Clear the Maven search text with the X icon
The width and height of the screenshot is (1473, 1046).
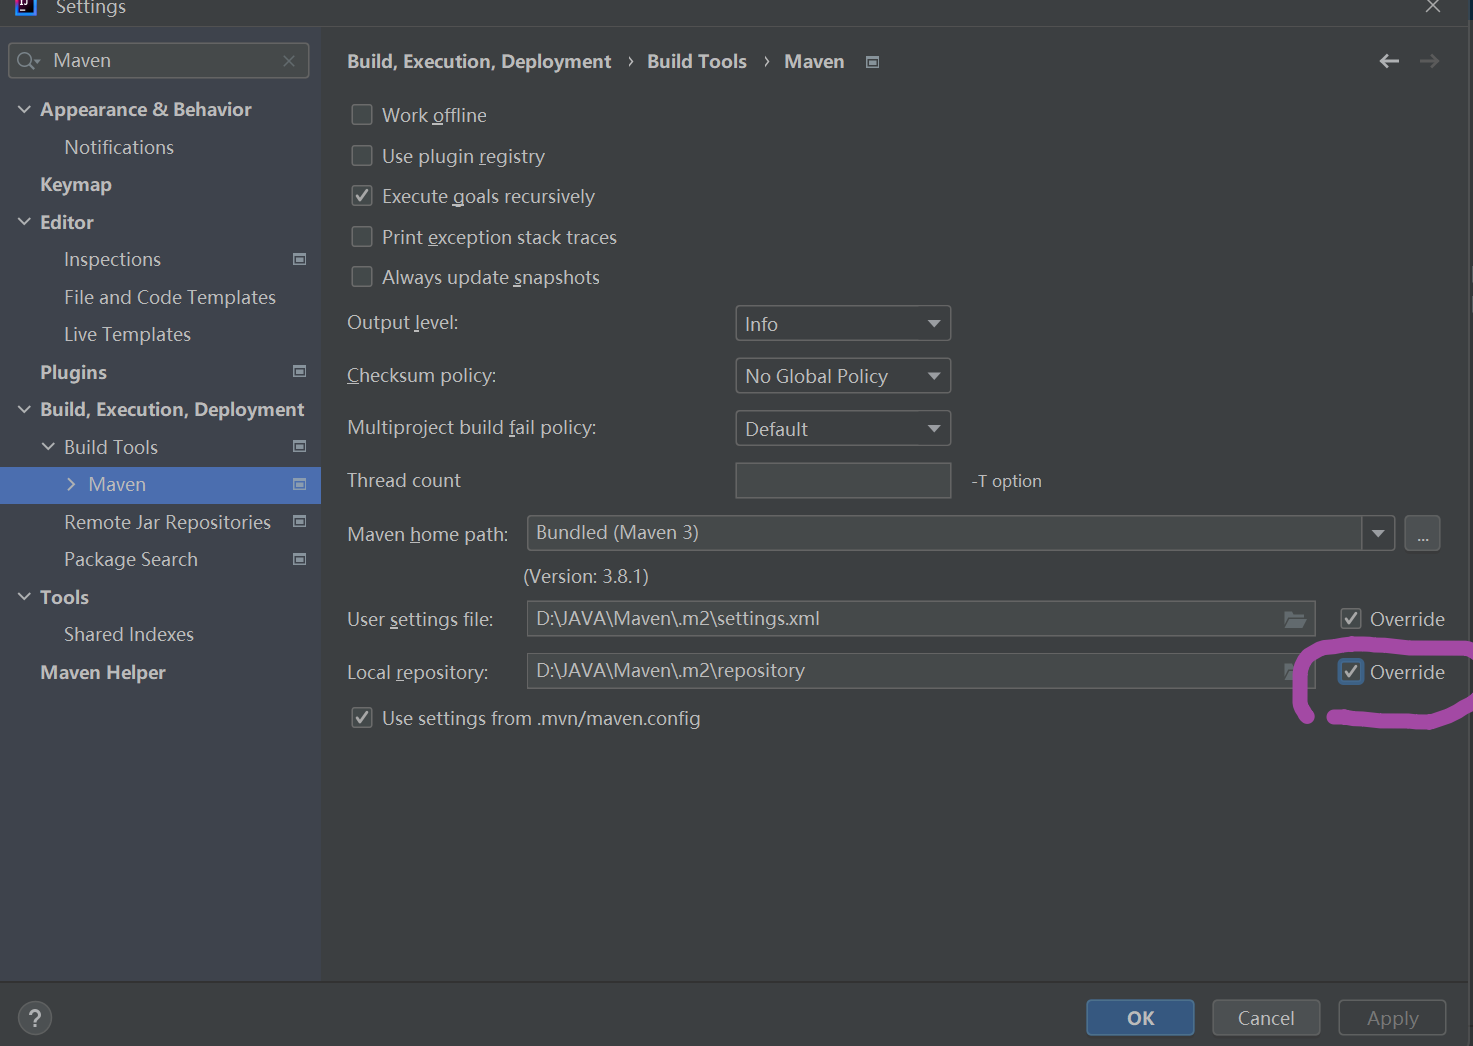click(289, 61)
